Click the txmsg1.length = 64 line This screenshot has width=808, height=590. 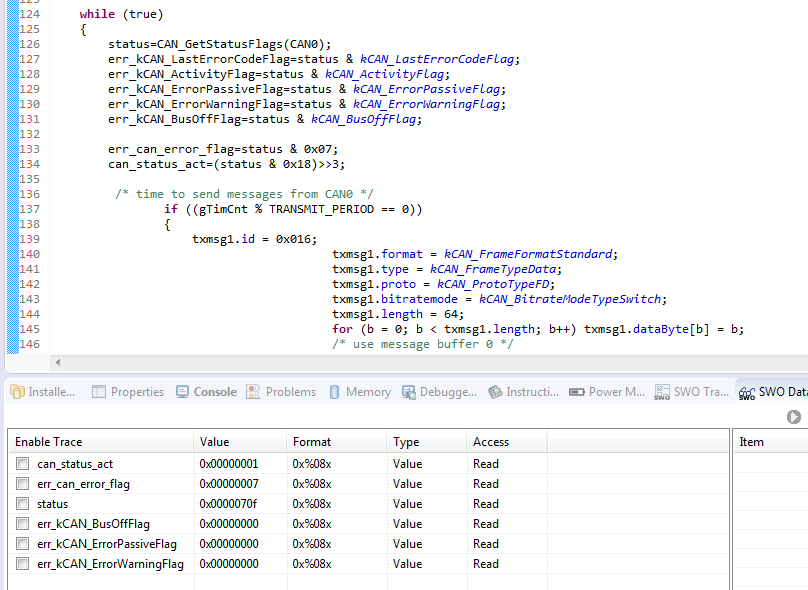point(398,314)
